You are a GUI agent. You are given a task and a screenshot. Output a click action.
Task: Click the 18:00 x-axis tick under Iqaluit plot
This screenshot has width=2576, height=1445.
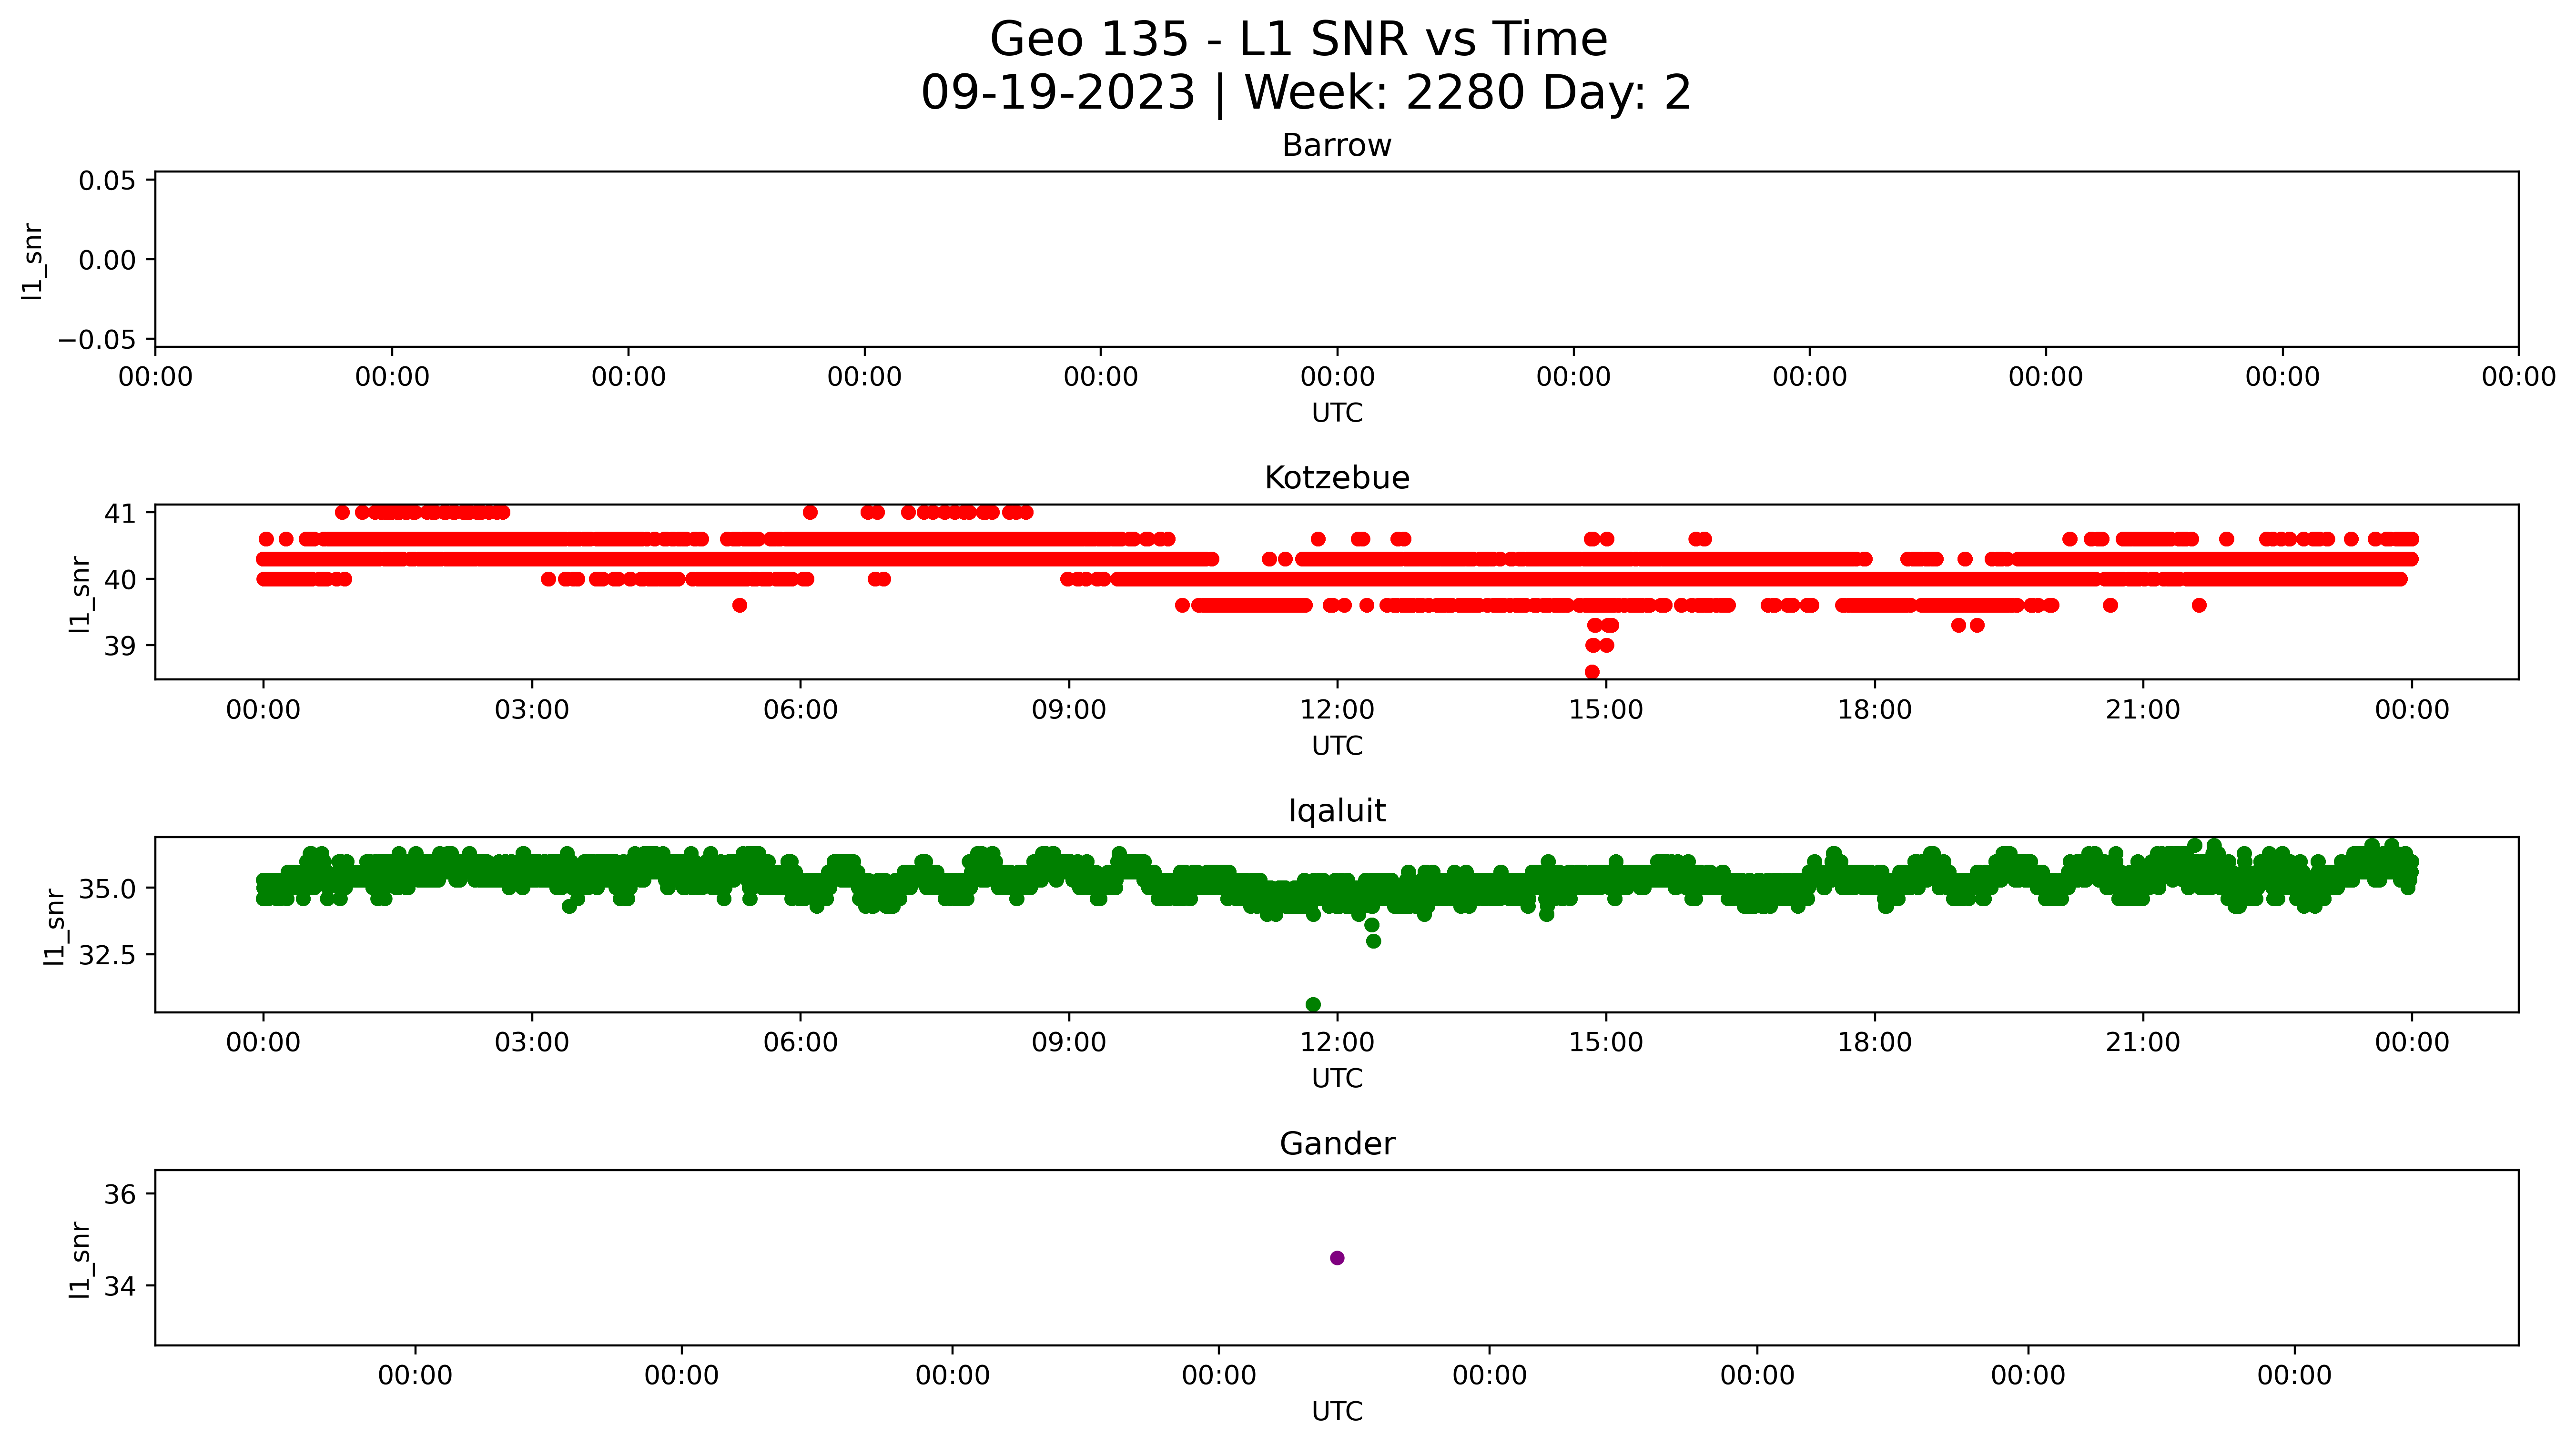[x=1874, y=1043]
